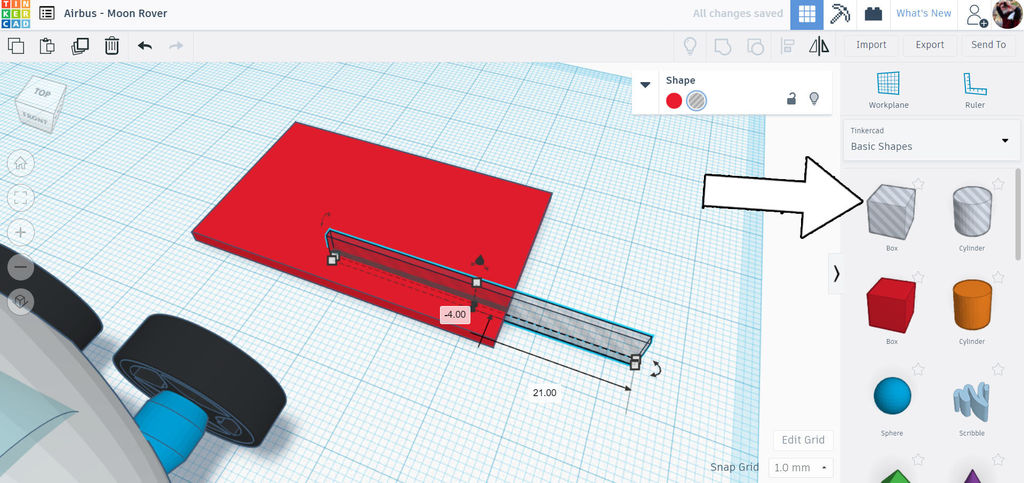Switch to 3D design grid view
The height and width of the screenshot is (483, 1024).
(x=807, y=14)
